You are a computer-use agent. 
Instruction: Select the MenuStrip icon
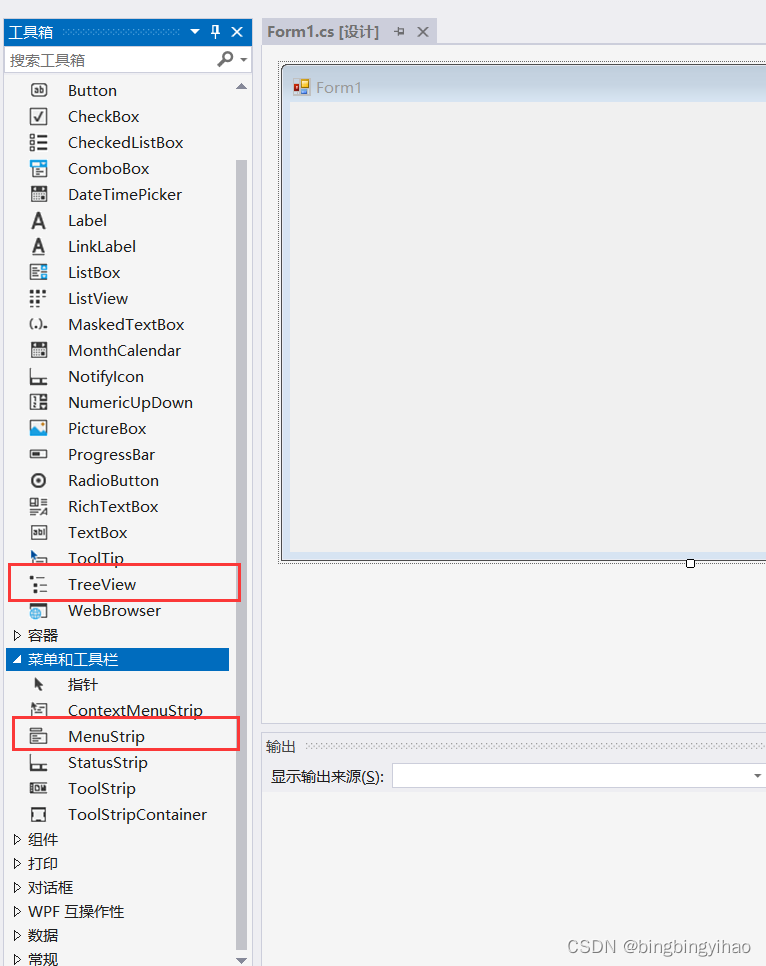click(38, 736)
